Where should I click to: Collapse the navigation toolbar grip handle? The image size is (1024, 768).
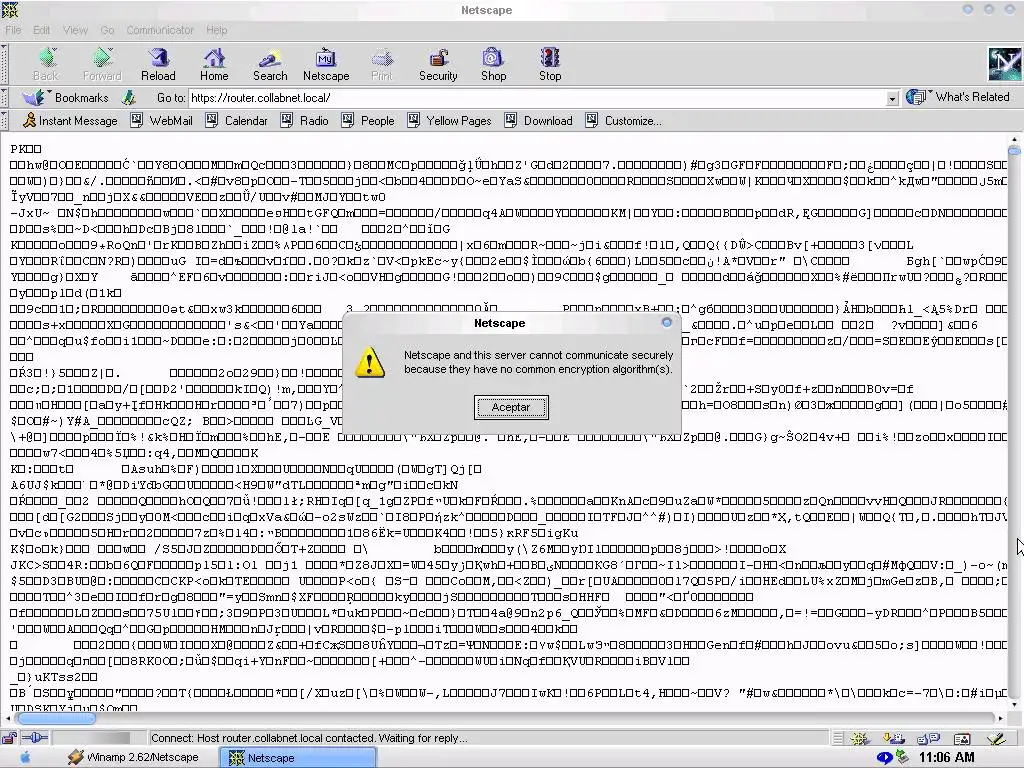pyautogui.click(x=4, y=64)
